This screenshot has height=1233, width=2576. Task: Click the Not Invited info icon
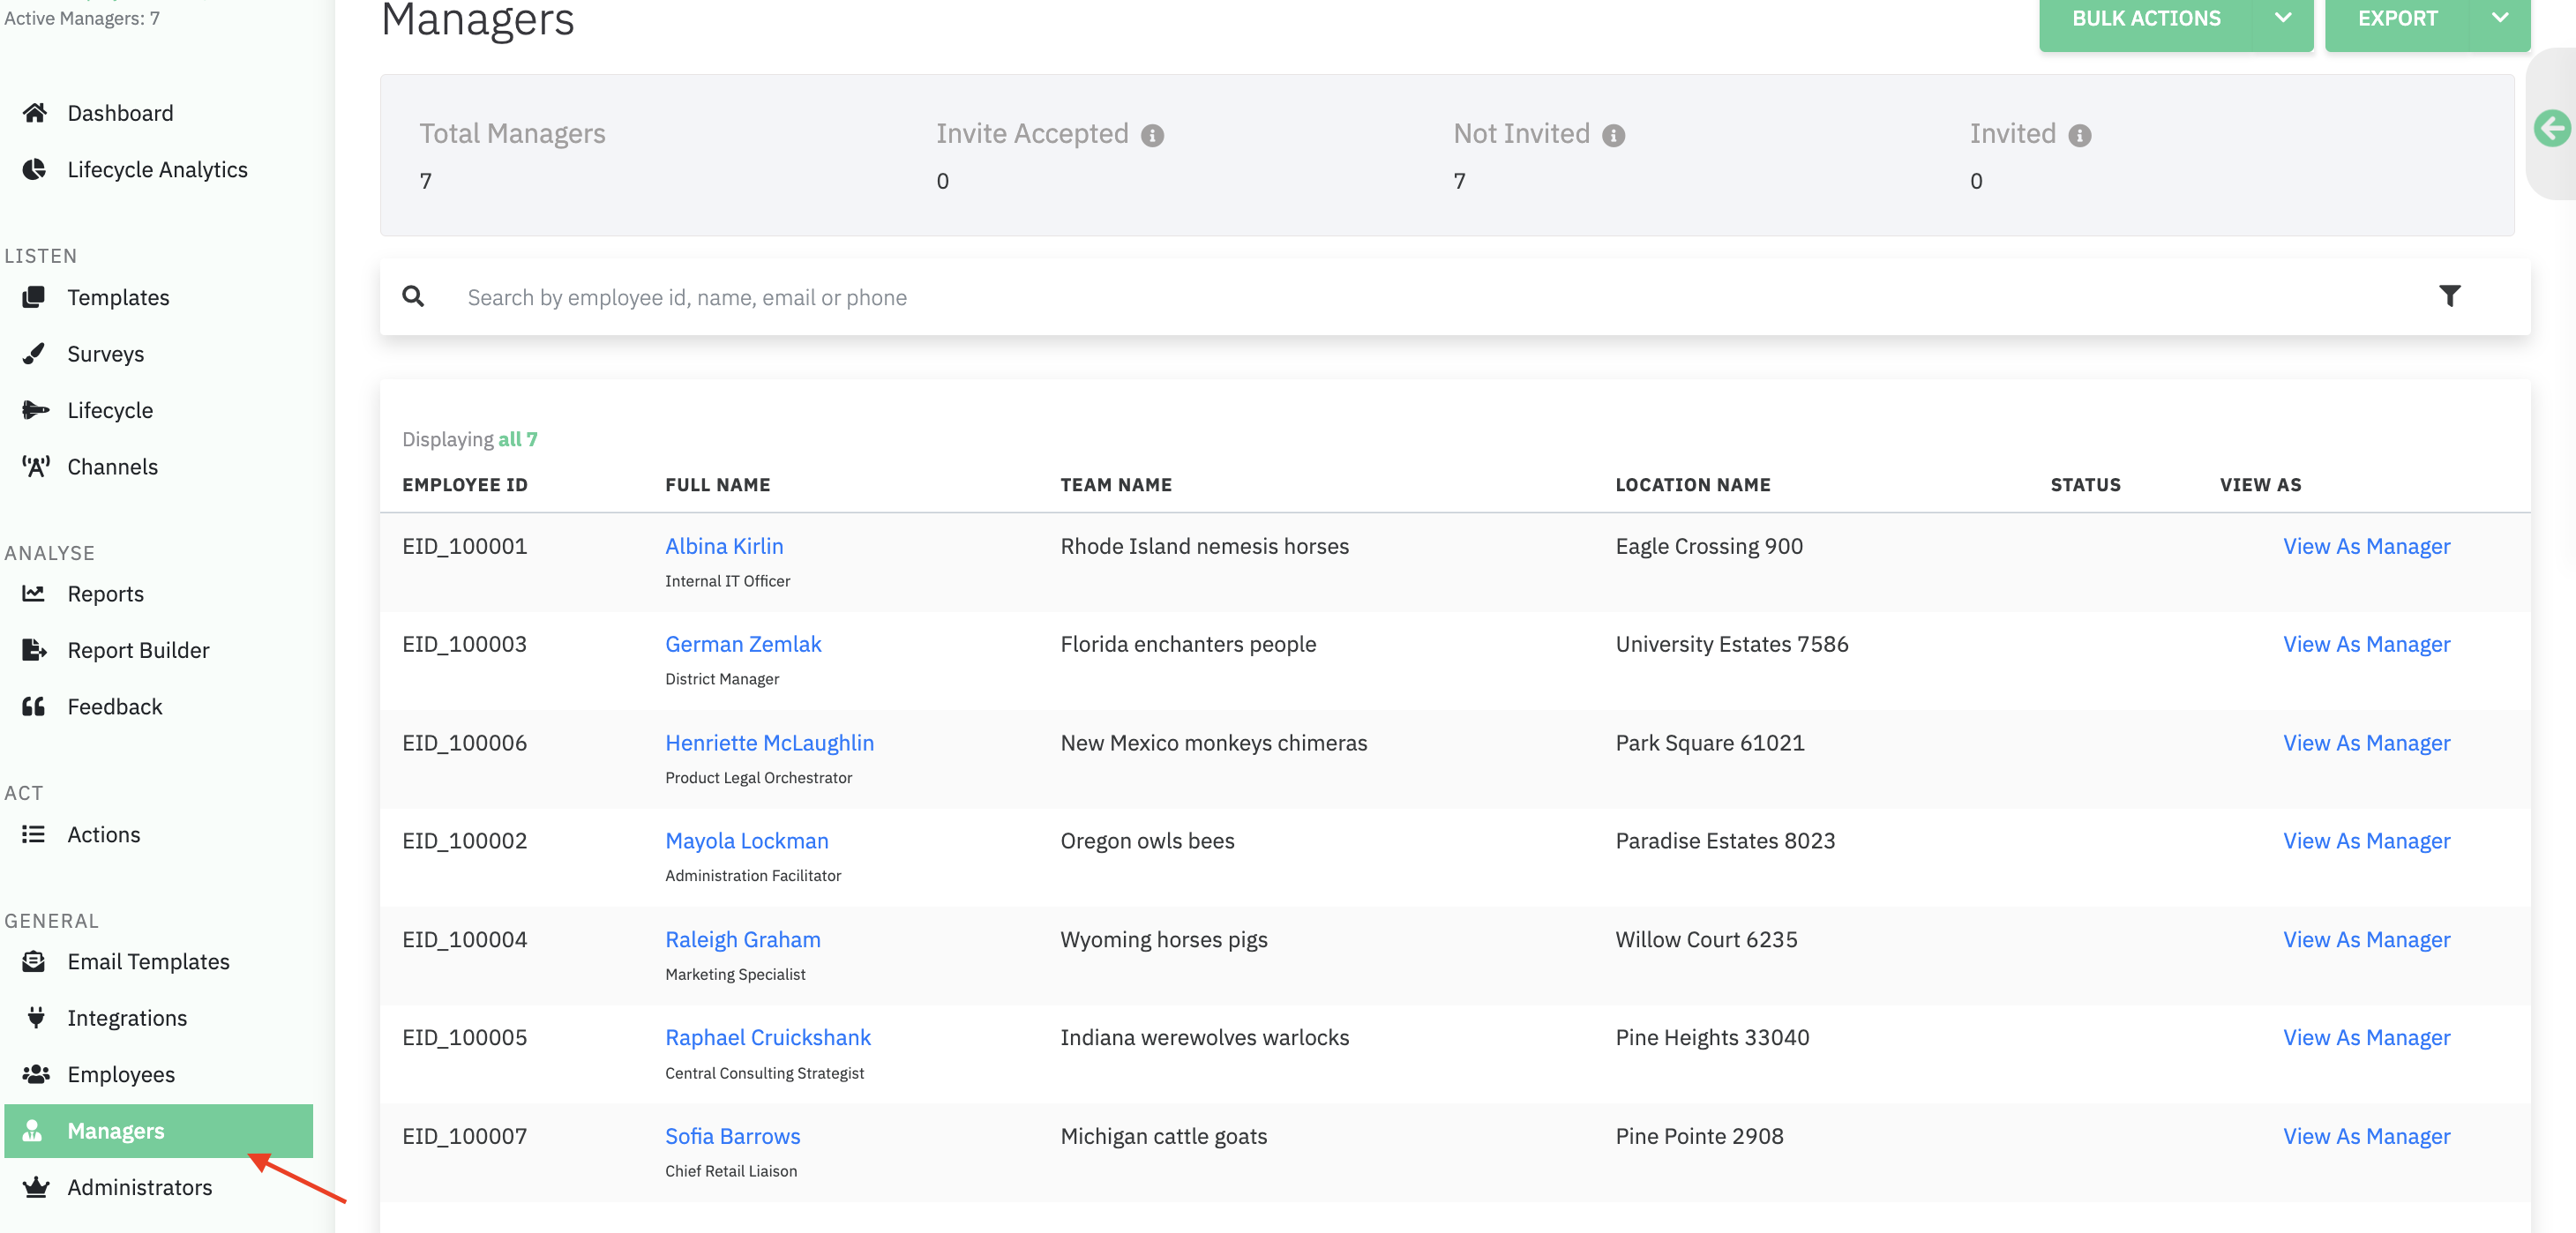click(x=1613, y=135)
